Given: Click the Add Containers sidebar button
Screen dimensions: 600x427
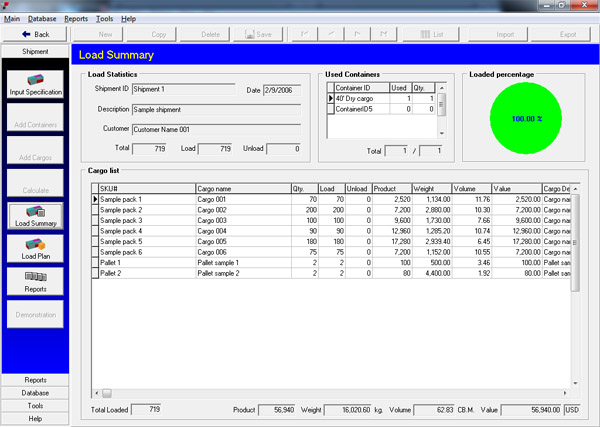Looking at the screenshot, I should [x=35, y=117].
